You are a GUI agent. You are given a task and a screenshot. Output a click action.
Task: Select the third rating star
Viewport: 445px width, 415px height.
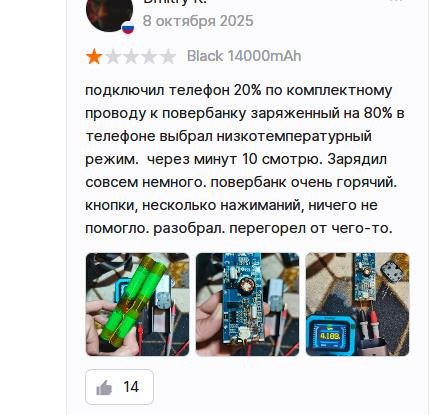point(131,56)
